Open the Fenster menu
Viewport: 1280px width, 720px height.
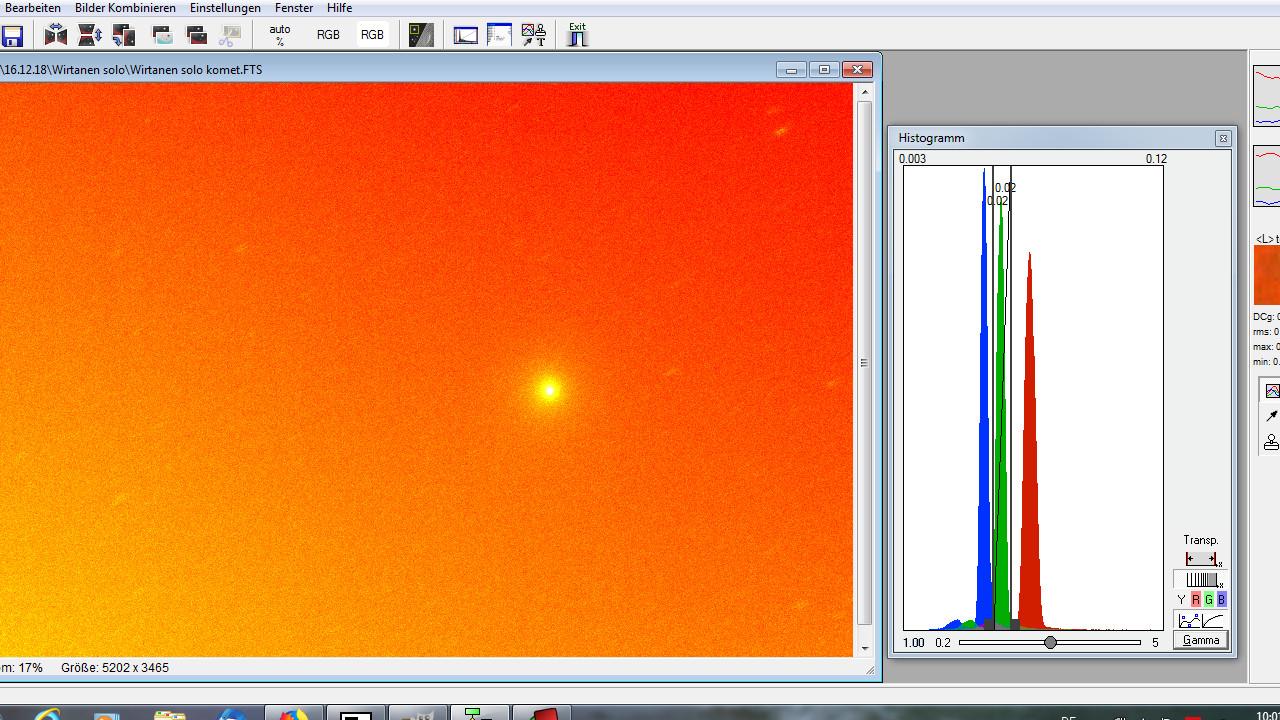294,8
